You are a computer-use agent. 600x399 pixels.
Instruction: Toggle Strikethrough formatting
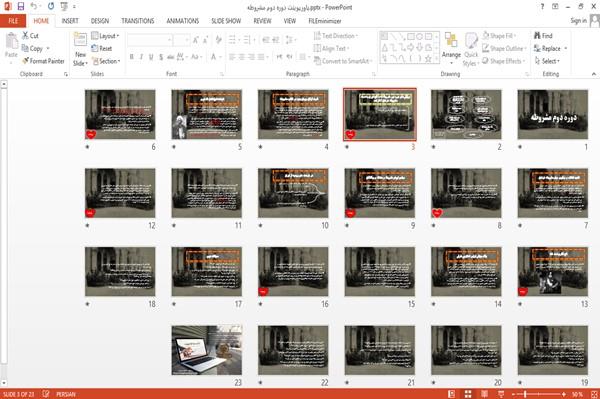(171, 57)
